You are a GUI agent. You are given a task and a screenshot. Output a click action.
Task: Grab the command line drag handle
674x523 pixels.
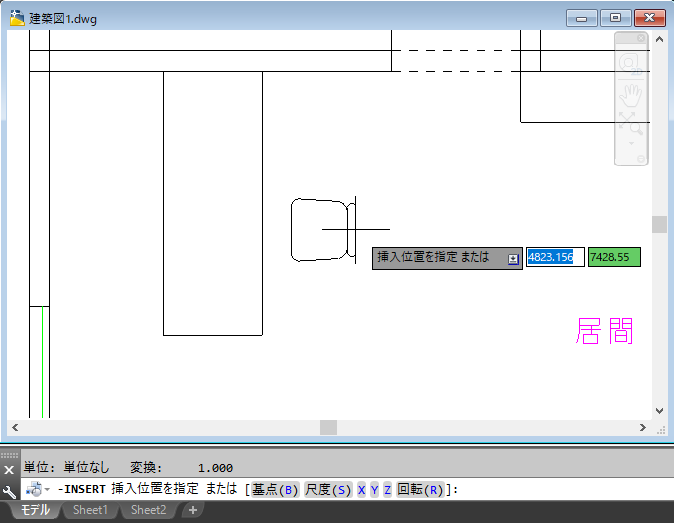click(9, 455)
